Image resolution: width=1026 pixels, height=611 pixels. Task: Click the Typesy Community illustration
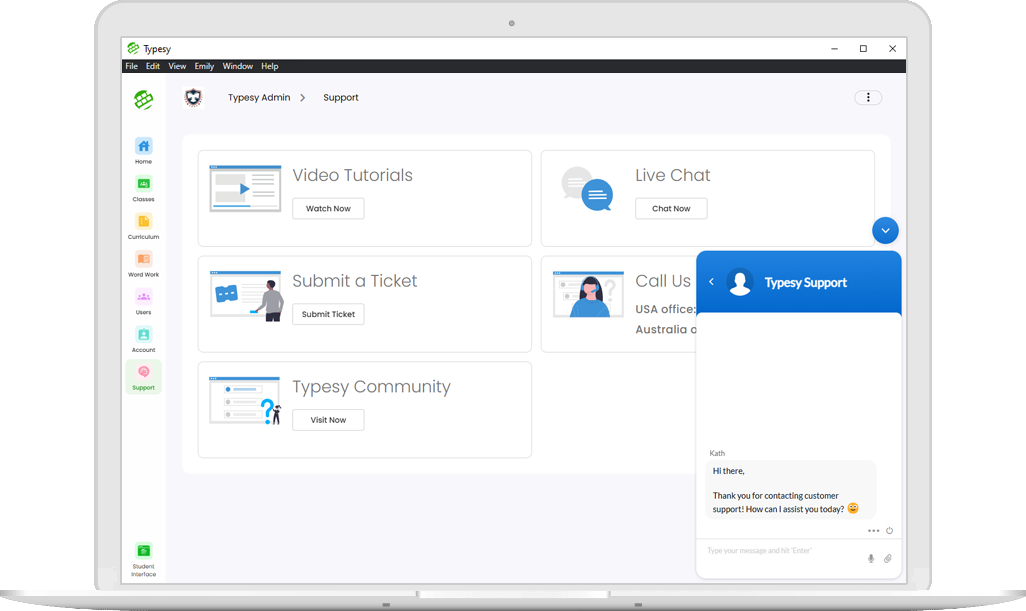pos(245,400)
